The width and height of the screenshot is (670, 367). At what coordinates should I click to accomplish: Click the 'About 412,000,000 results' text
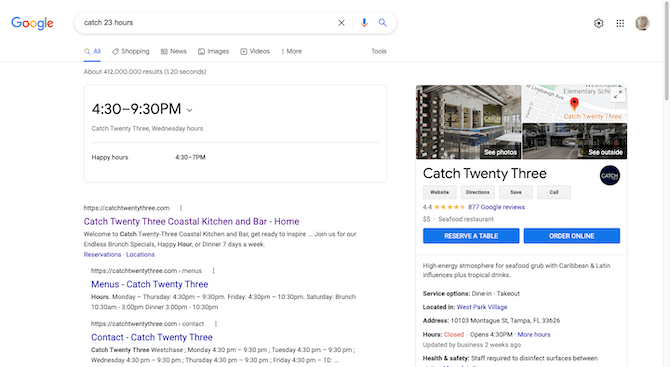click(145, 72)
